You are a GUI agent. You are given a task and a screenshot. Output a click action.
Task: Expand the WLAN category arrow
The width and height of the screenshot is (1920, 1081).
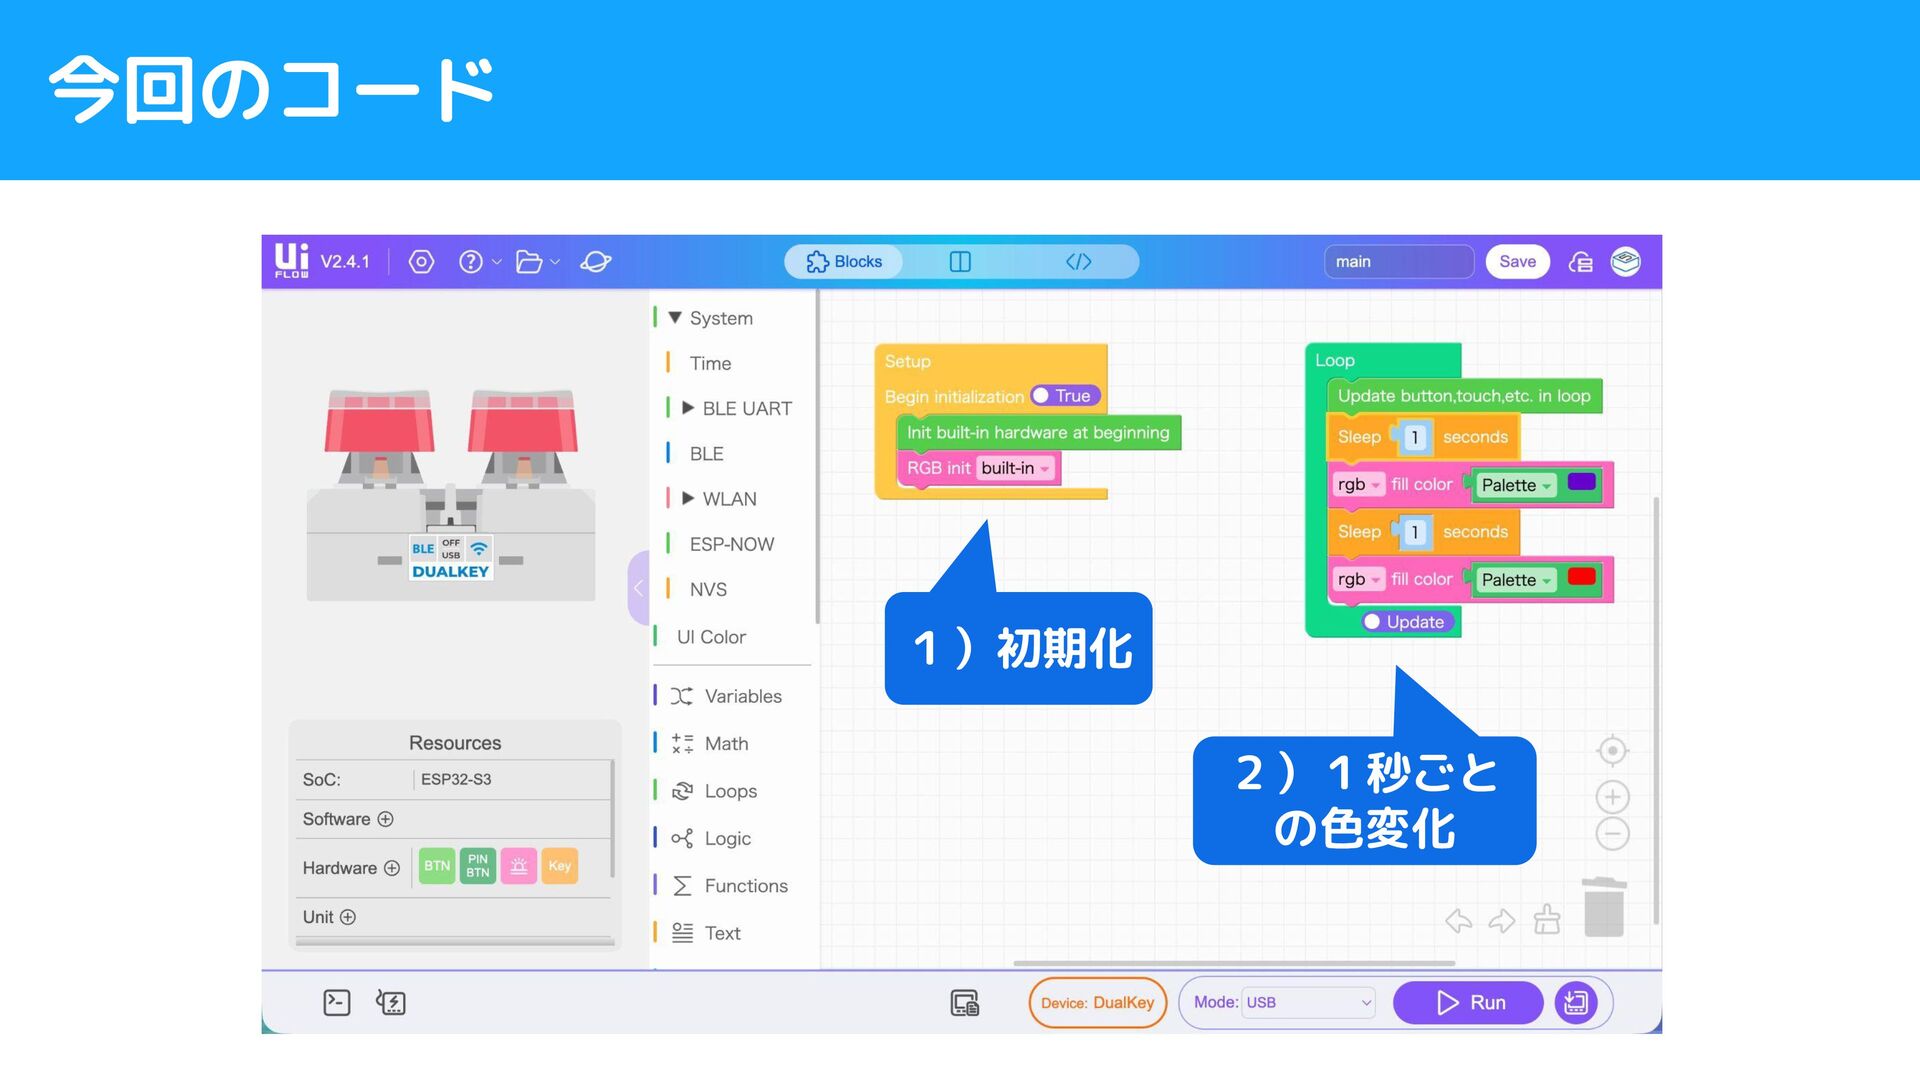[x=688, y=498]
